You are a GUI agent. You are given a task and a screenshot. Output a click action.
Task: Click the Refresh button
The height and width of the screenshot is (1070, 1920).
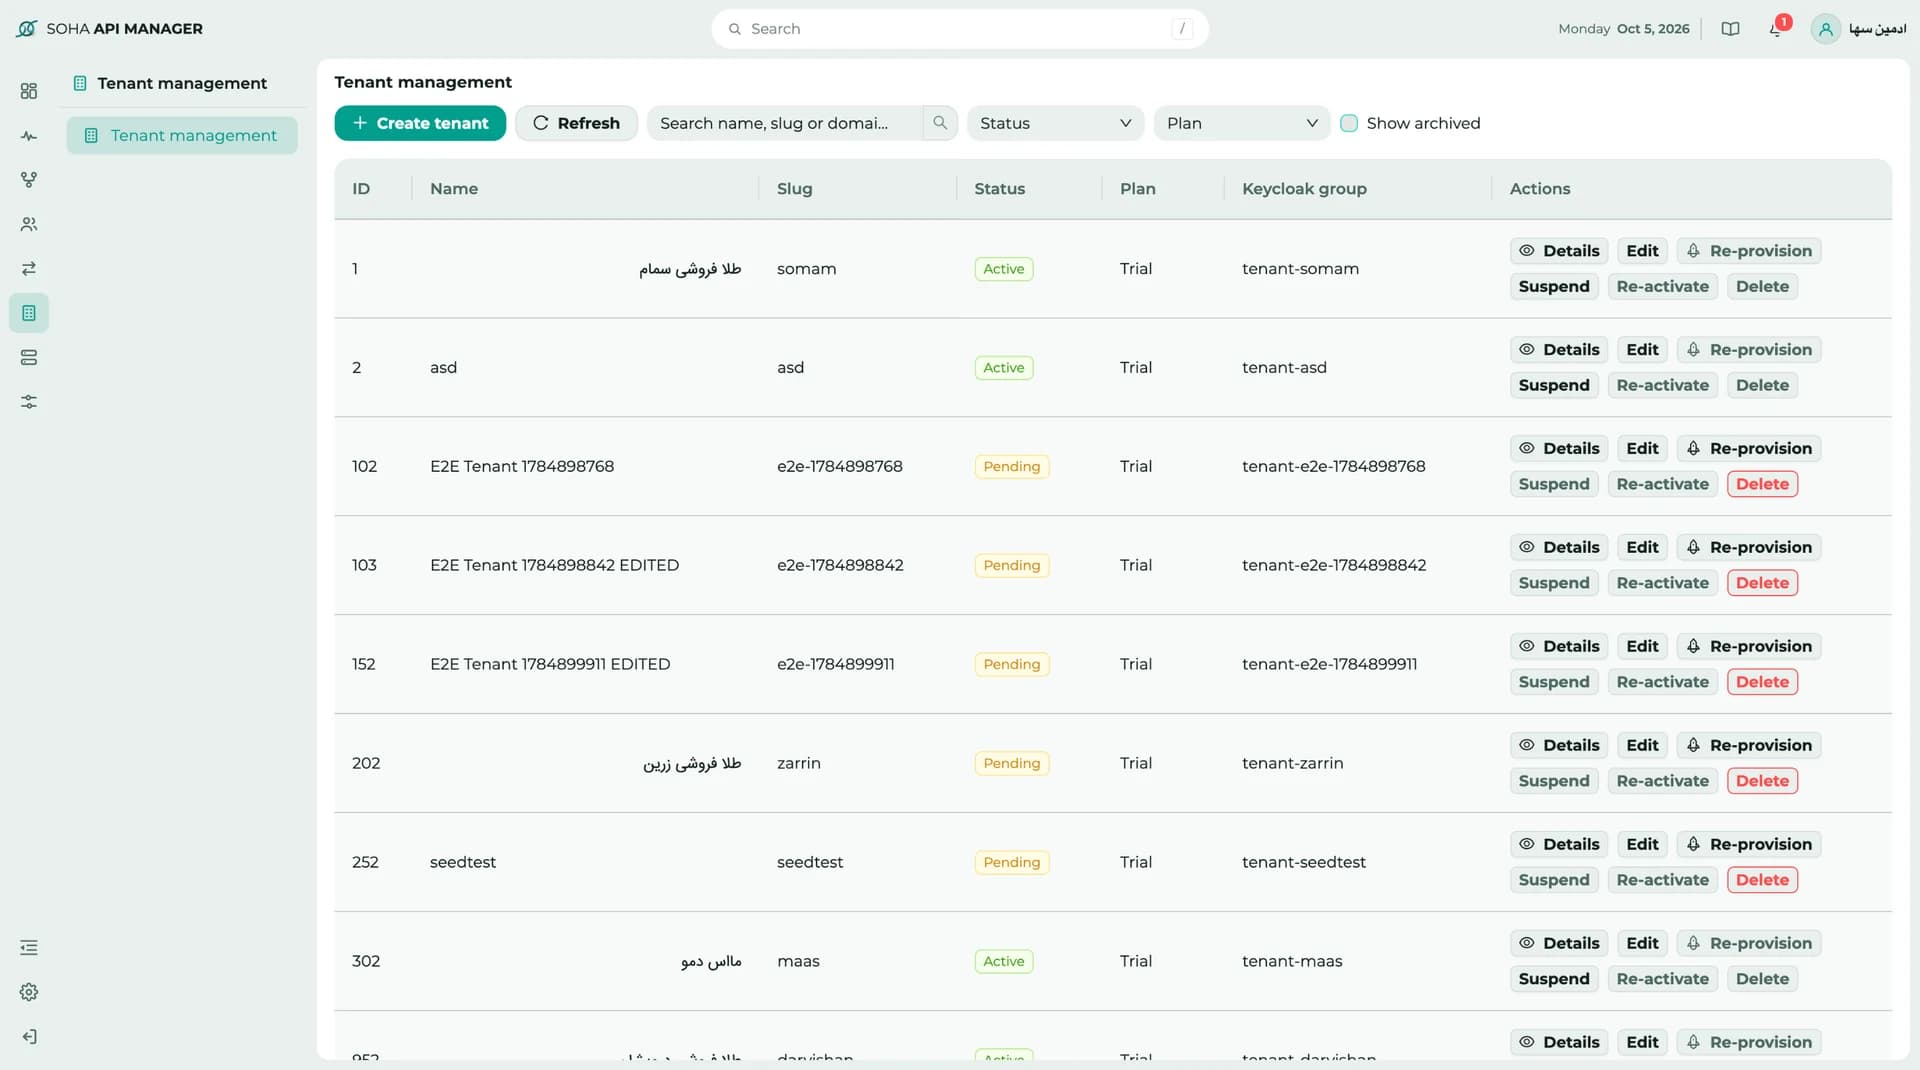576,123
